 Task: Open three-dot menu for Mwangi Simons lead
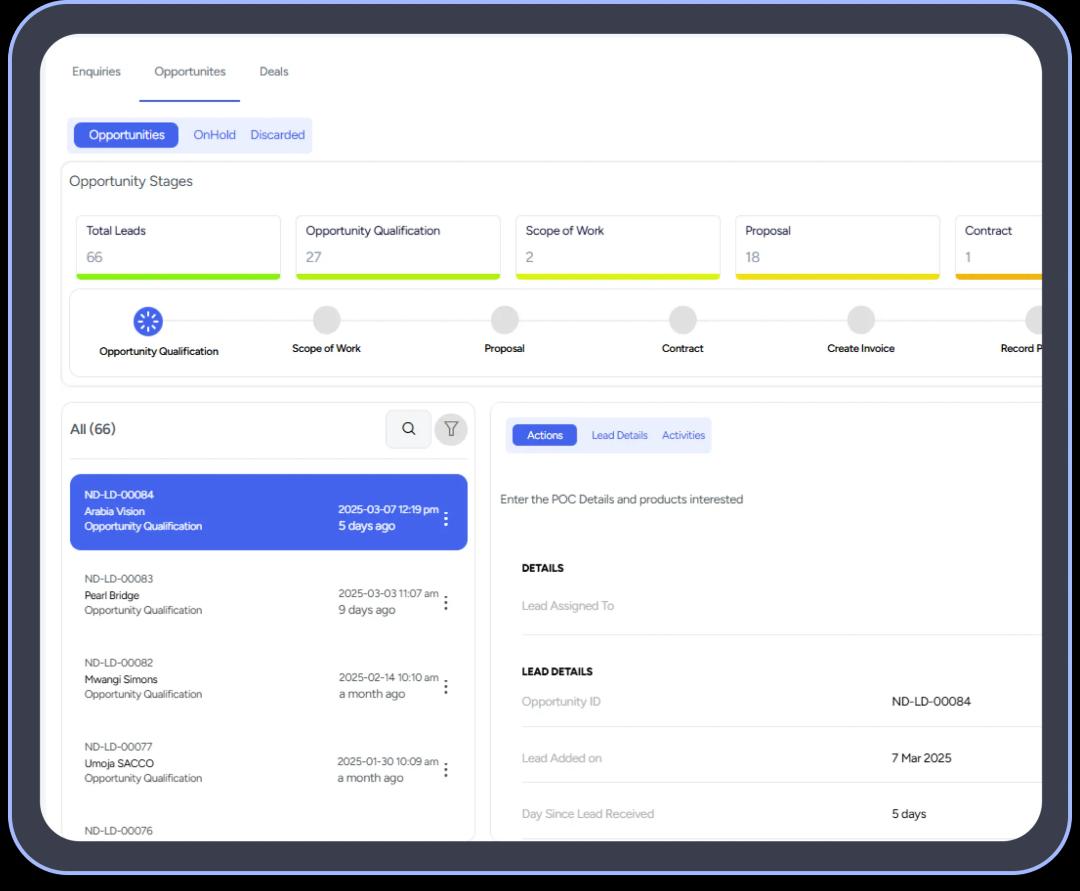[446, 687]
